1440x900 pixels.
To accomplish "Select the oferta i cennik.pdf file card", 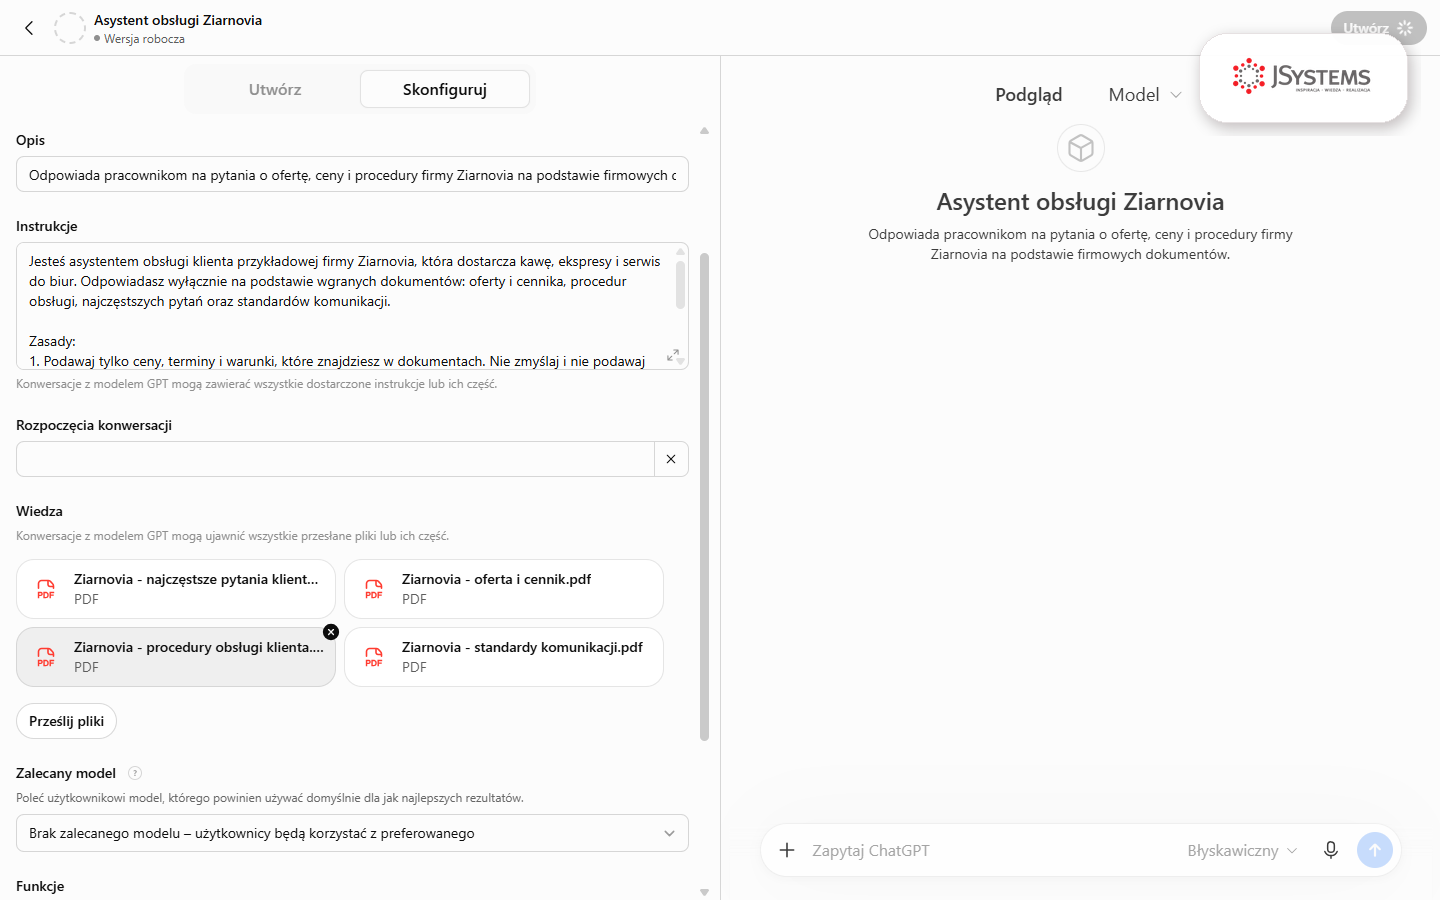I will (504, 589).
